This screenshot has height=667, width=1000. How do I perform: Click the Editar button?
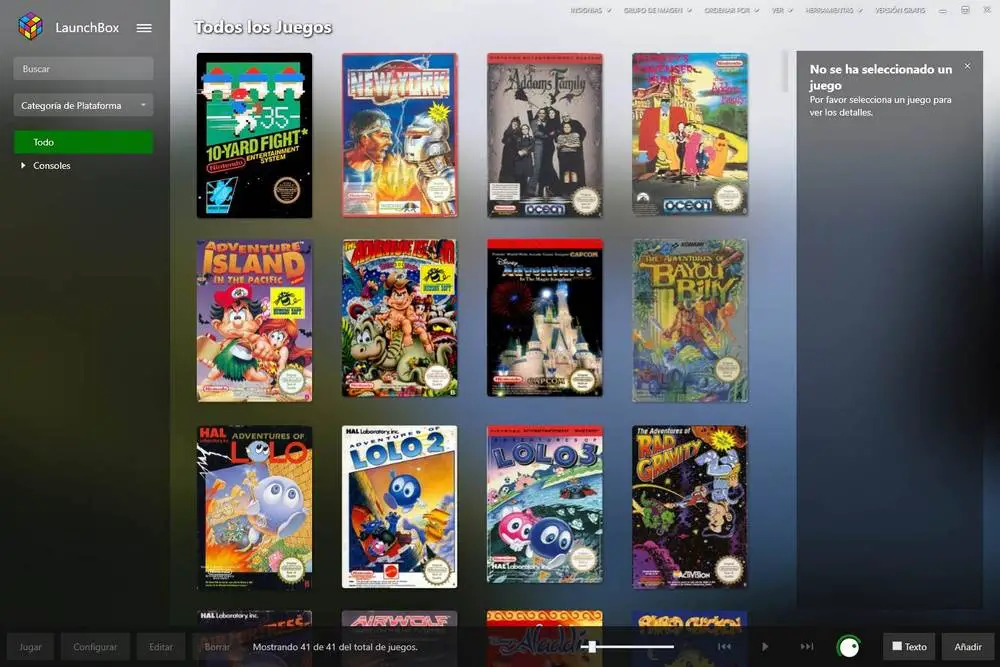coord(161,647)
